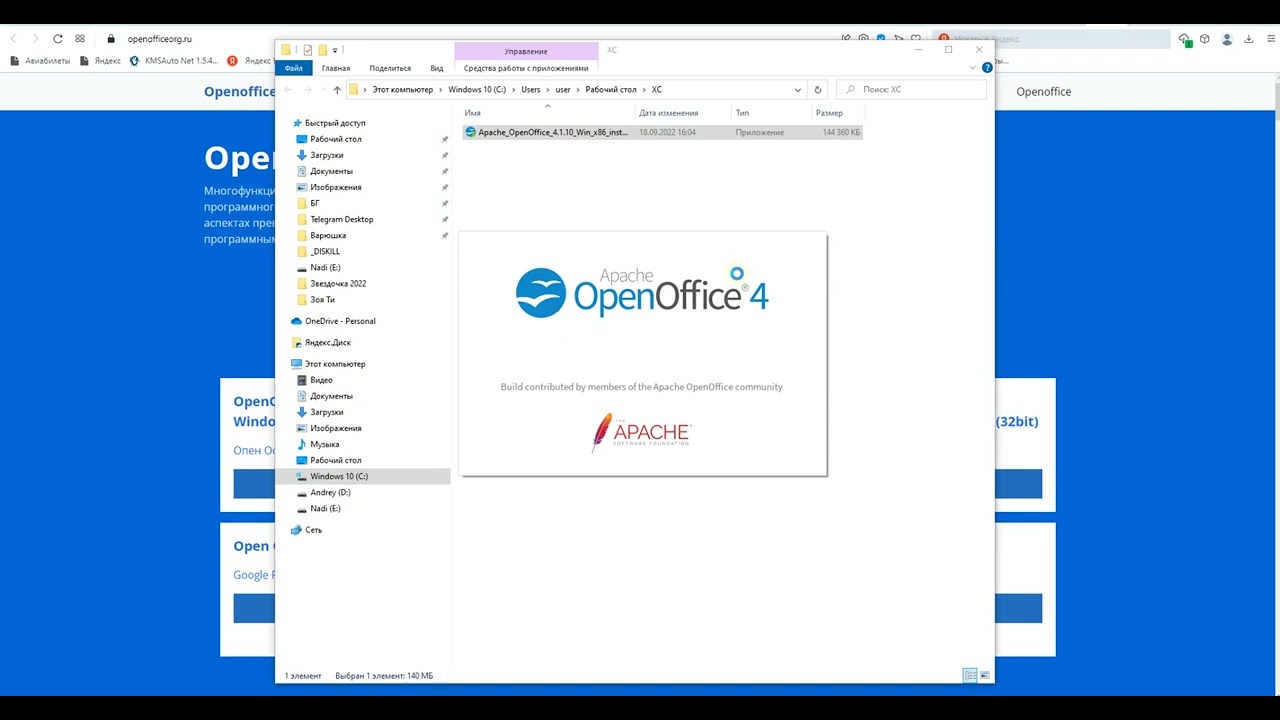The width and height of the screenshot is (1280, 720).
Task: Click the Up one level arrow in Explorer
Action: point(337,90)
